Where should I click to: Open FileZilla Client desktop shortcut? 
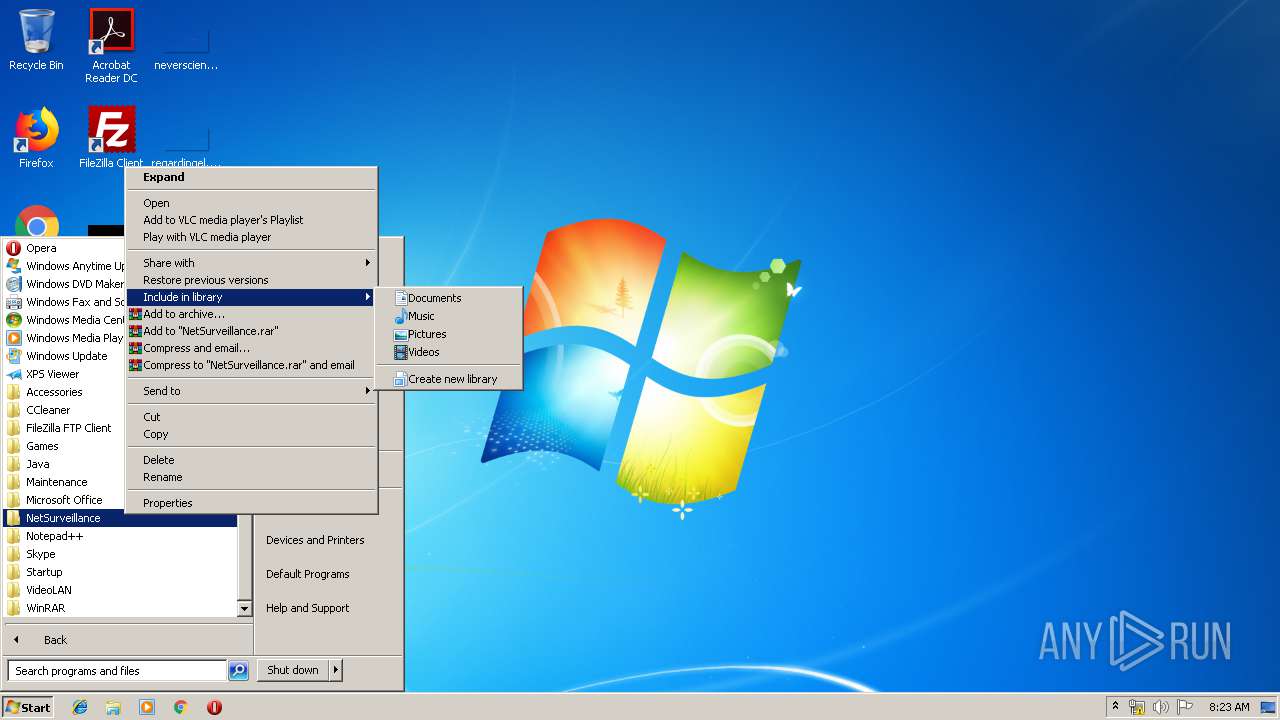pos(111,138)
